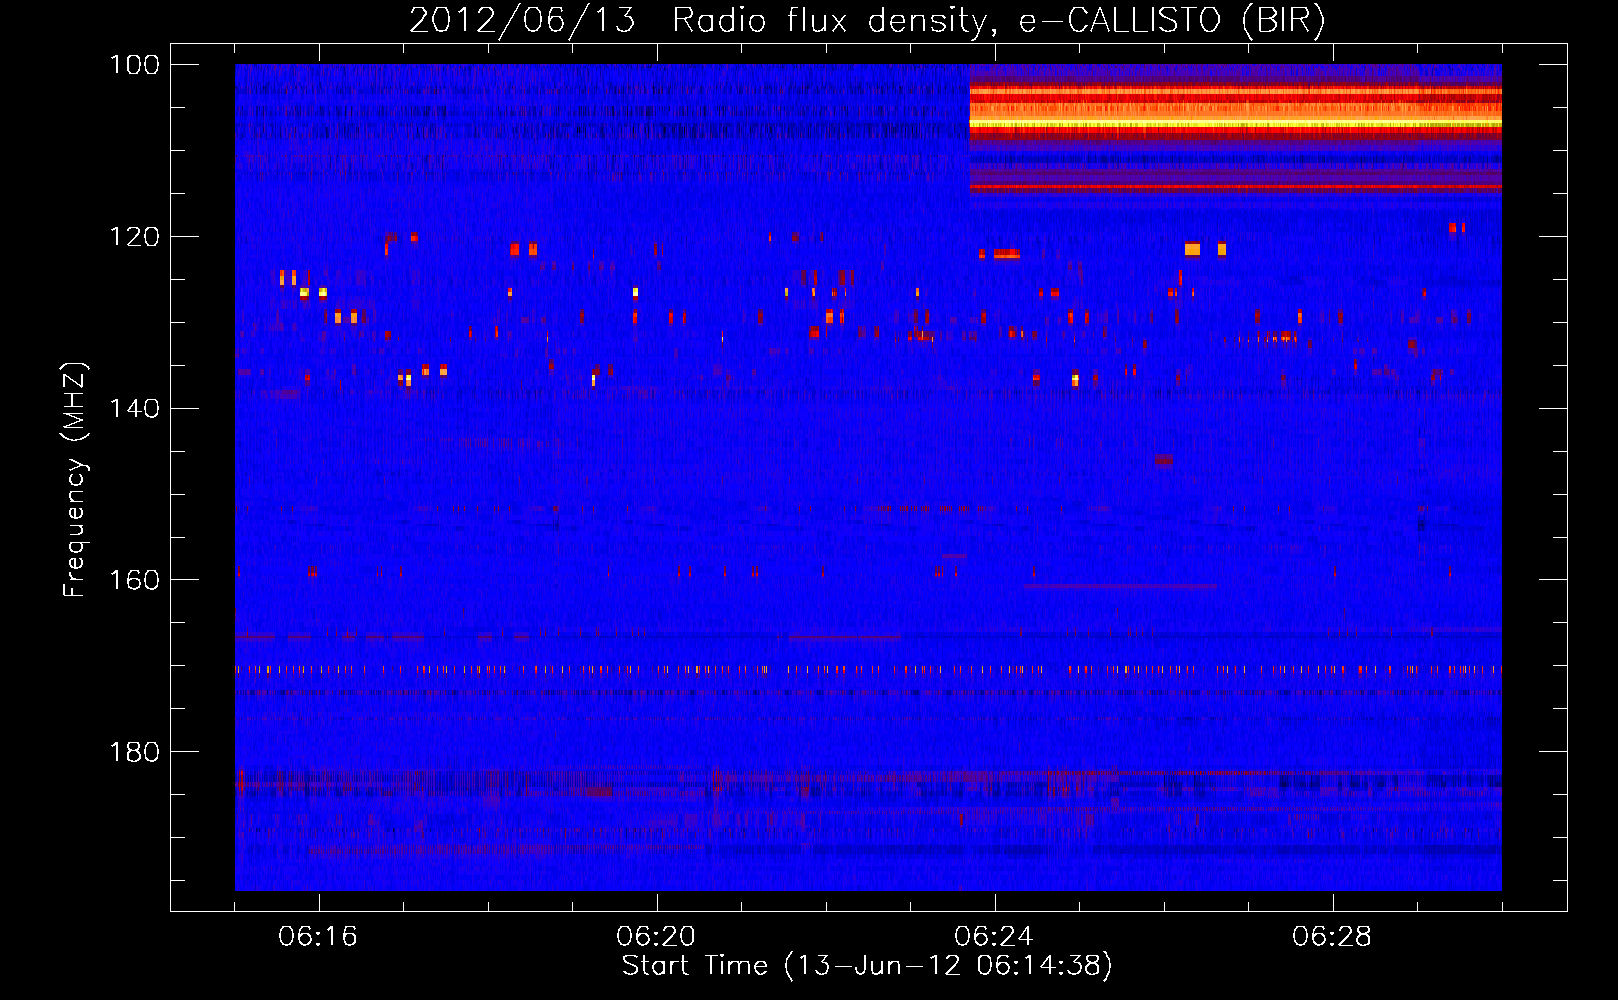Click the 'Start Time (13-Jun-12 06:14:38)' label
The image size is (1618, 1000).
(x=867, y=966)
